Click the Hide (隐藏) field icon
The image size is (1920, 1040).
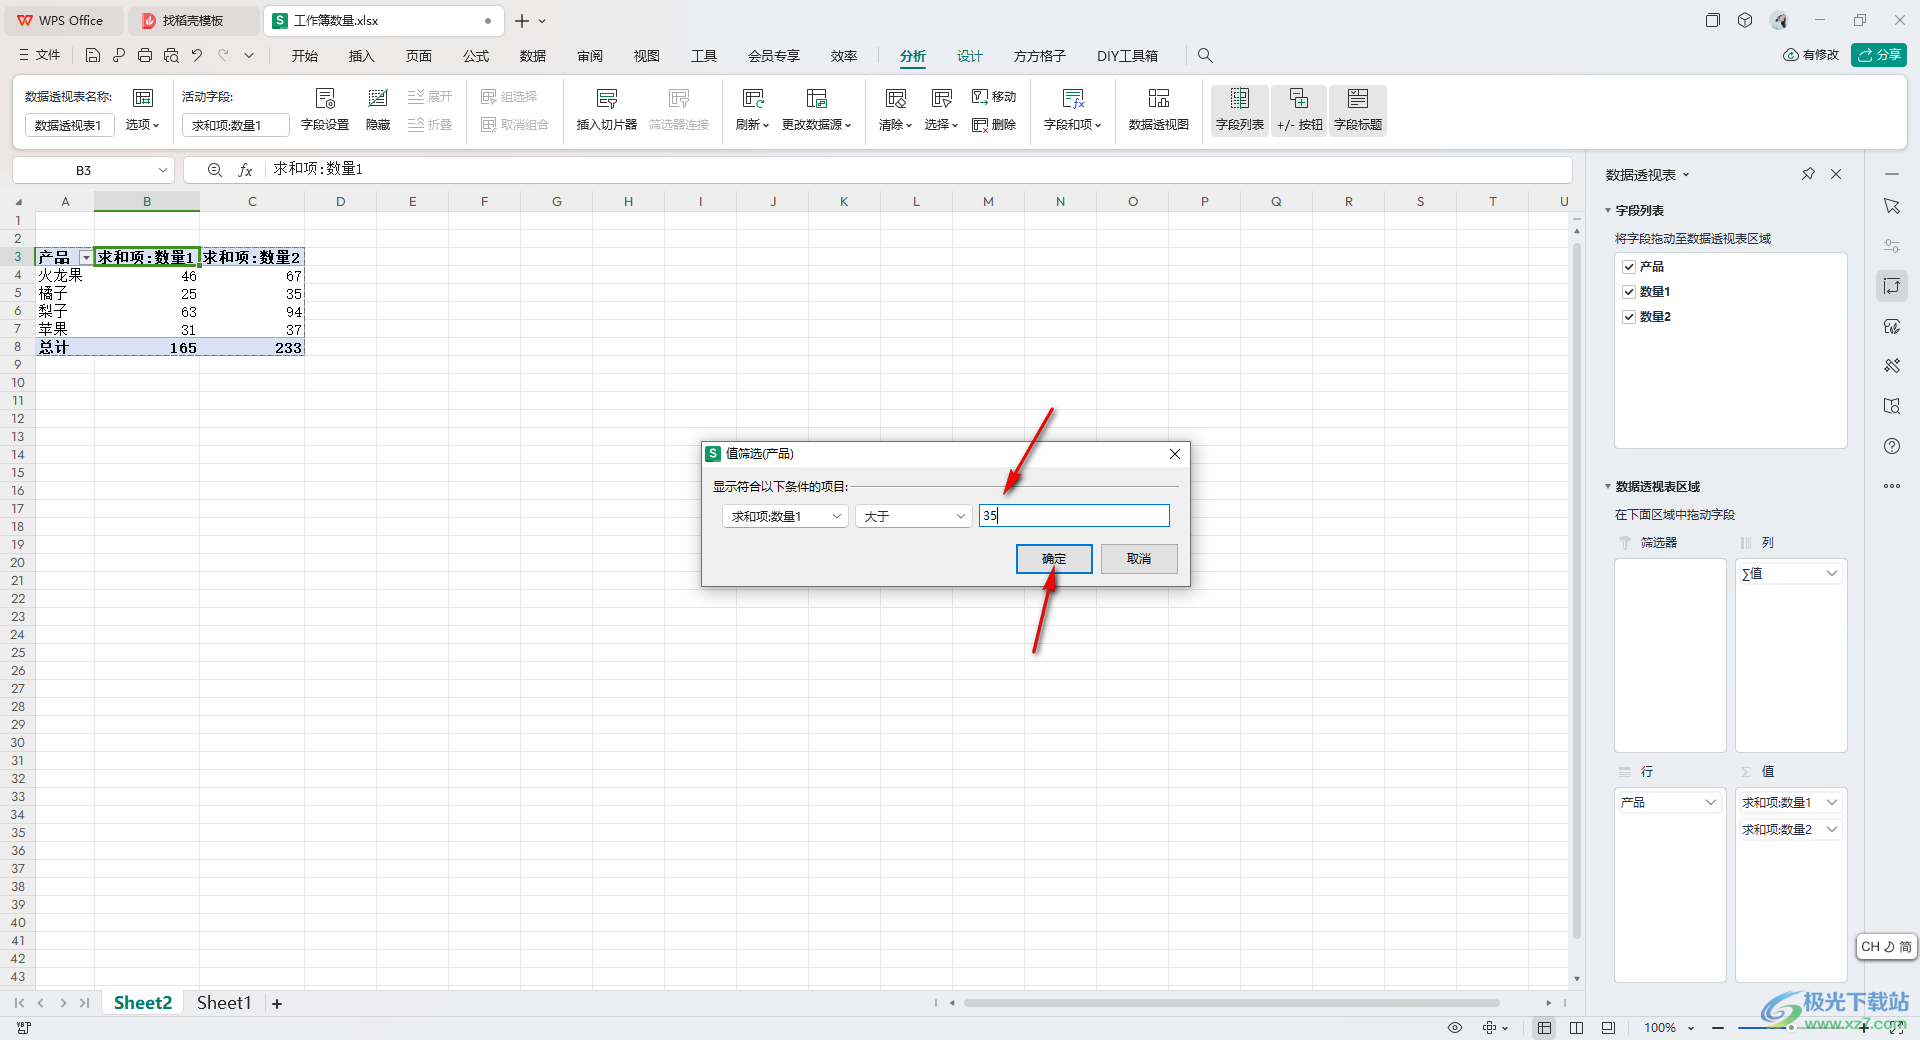[378, 110]
